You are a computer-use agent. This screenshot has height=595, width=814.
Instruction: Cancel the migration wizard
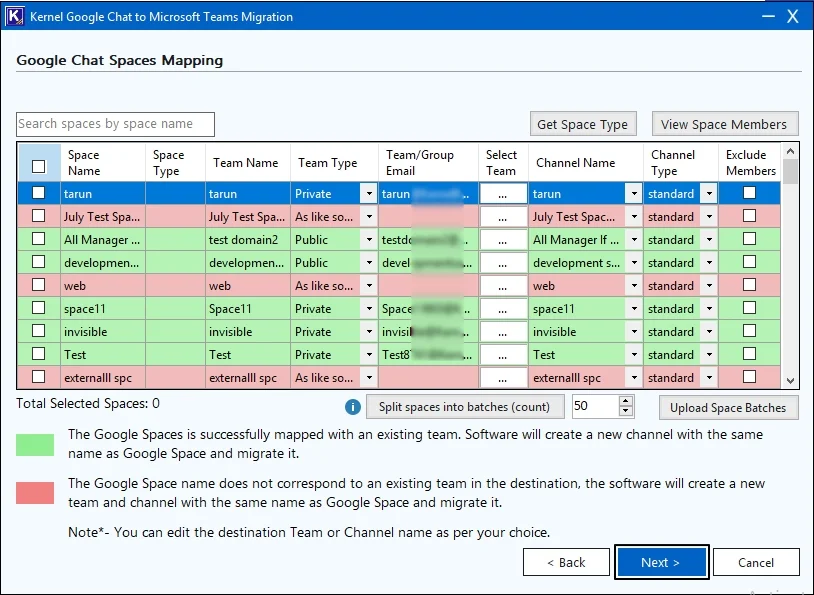pos(756,562)
